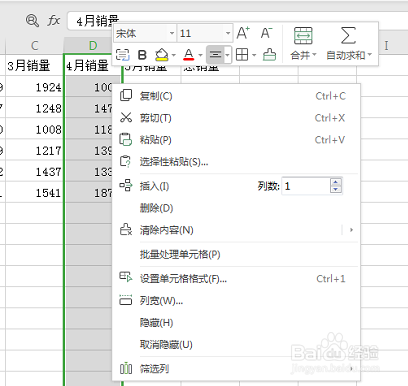
Task: Click cell containing 1248
Action: [x=34, y=108]
